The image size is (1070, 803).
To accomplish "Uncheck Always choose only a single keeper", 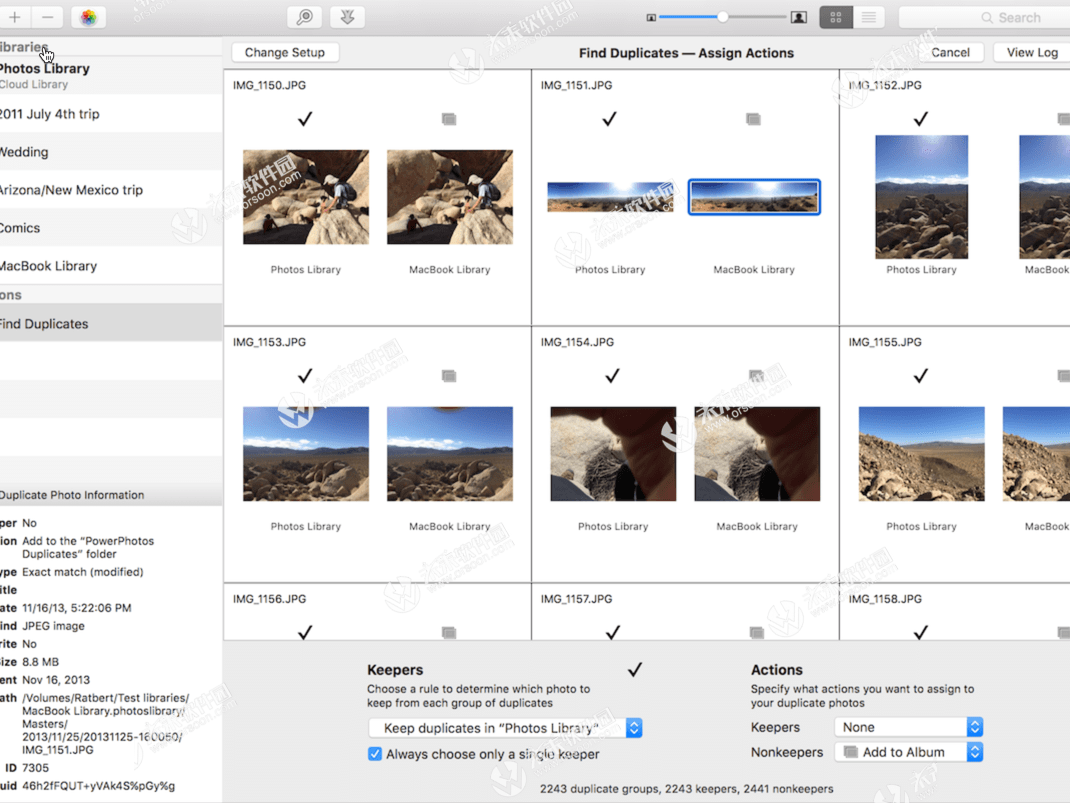I will (x=374, y=754).
